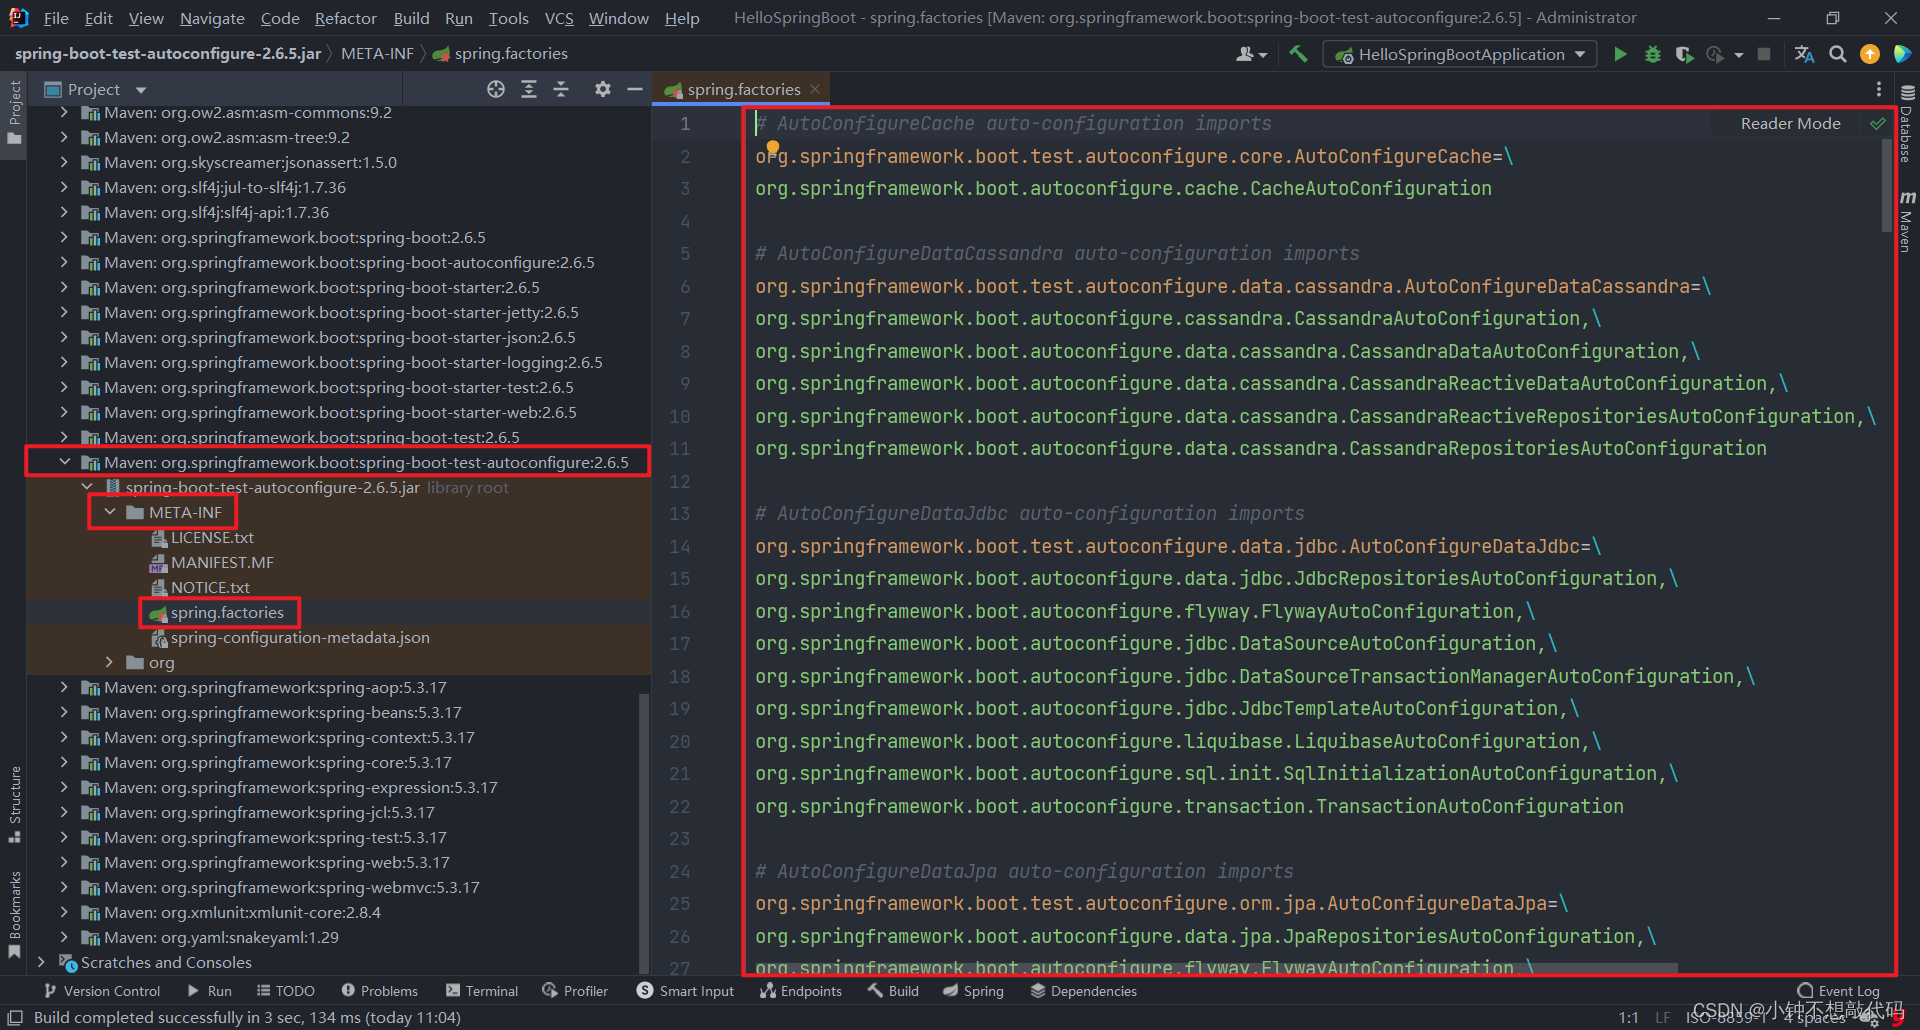The image size is (1920, 1030).
Task: Open TODO tool window
Action: click(285, 991)
